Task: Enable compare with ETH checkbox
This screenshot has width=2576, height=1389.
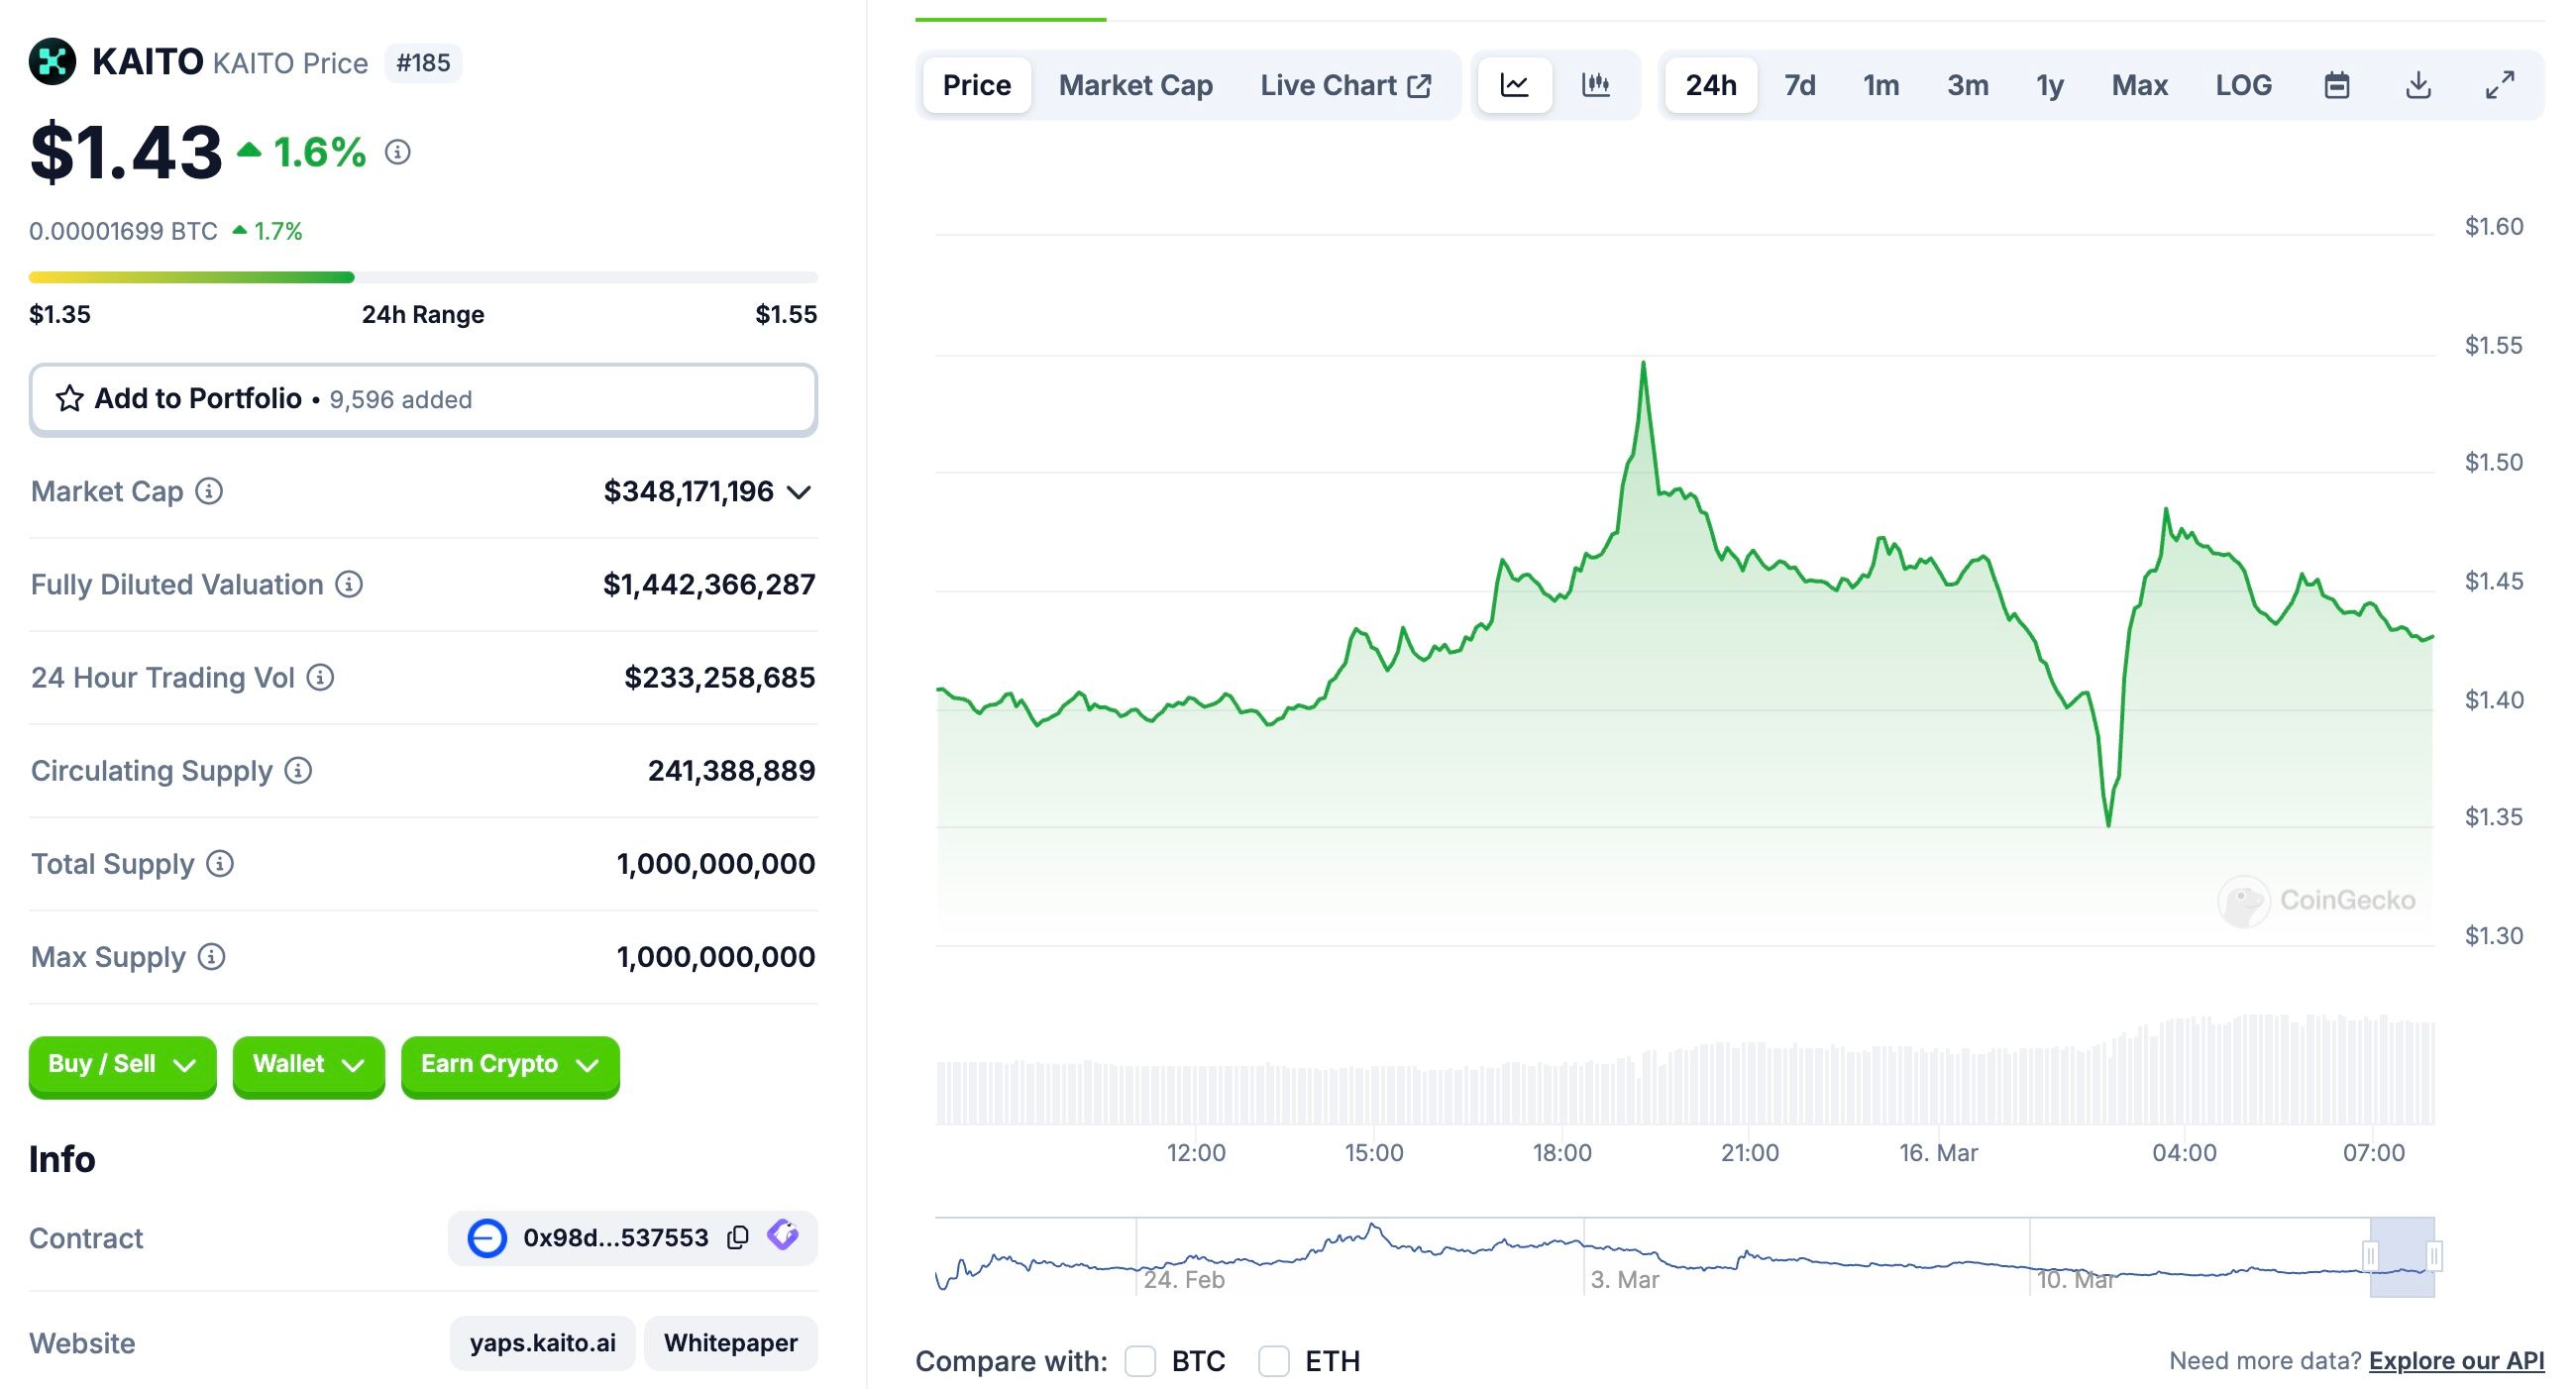Action: click(1273, 1361)
